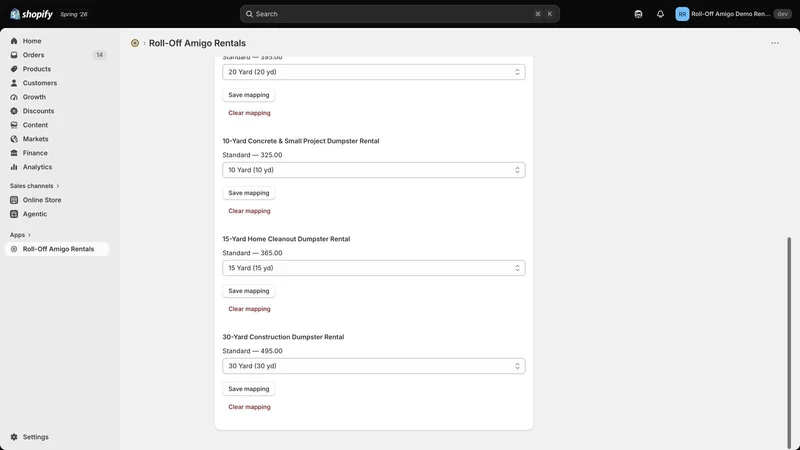The width and height of the screenshot is (800, 450).
Task: Click 10-Yard Concrete & Small Project heading
Action: pos(301,141)
